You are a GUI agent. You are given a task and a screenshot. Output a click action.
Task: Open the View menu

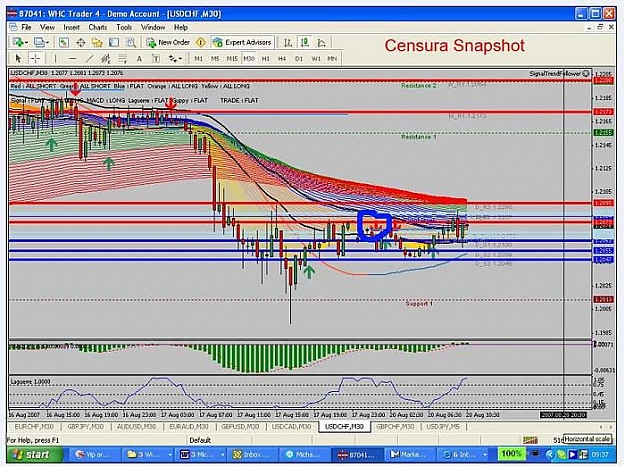coord(47,27)
